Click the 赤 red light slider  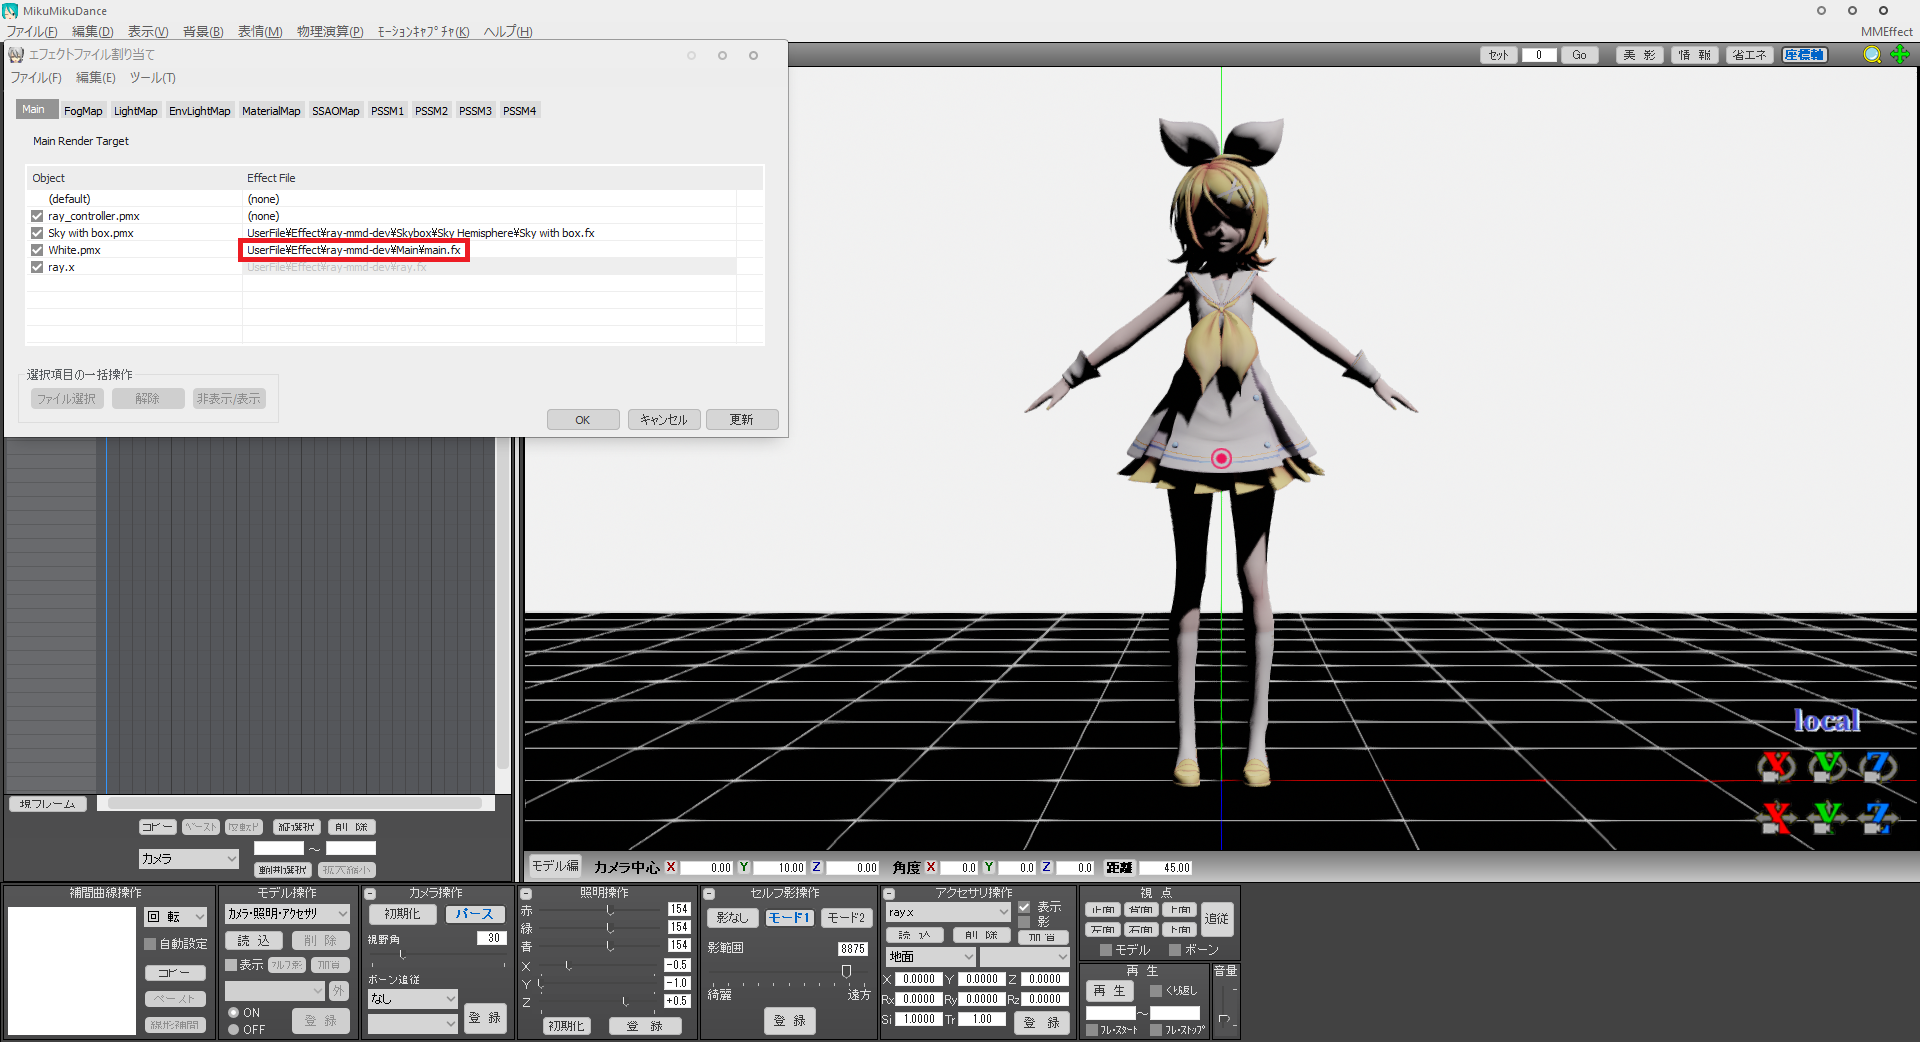click(x=600, y=910)
